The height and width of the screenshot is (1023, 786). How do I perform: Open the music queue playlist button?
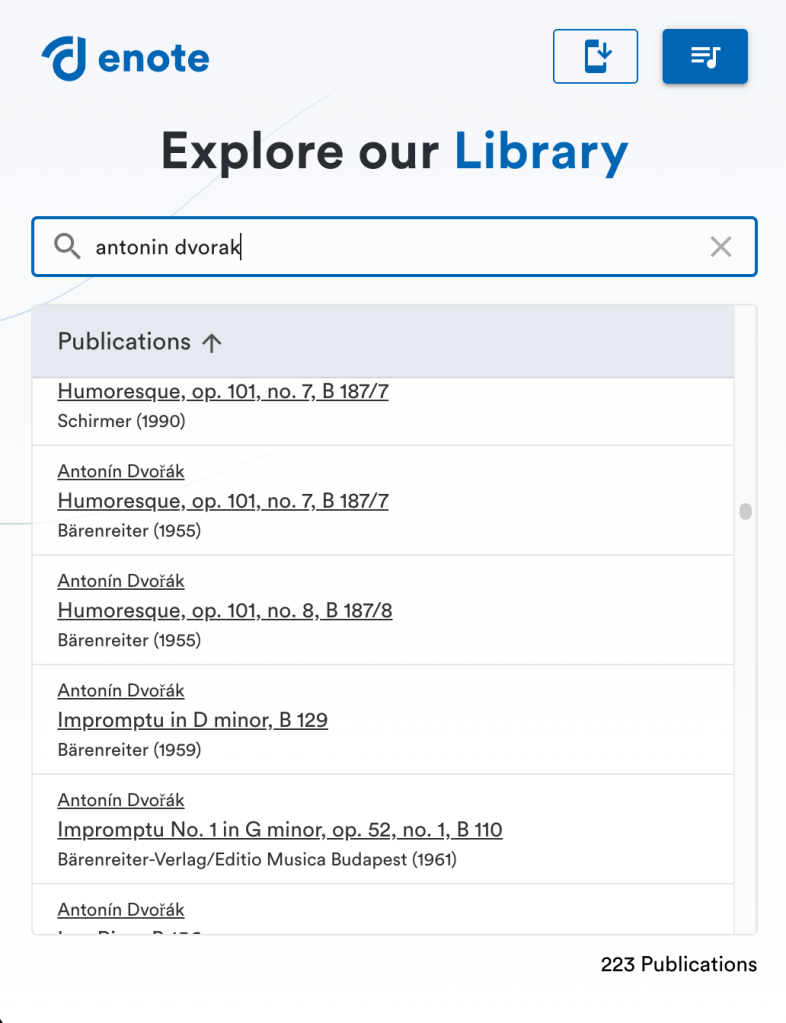[x=705, y=56]
